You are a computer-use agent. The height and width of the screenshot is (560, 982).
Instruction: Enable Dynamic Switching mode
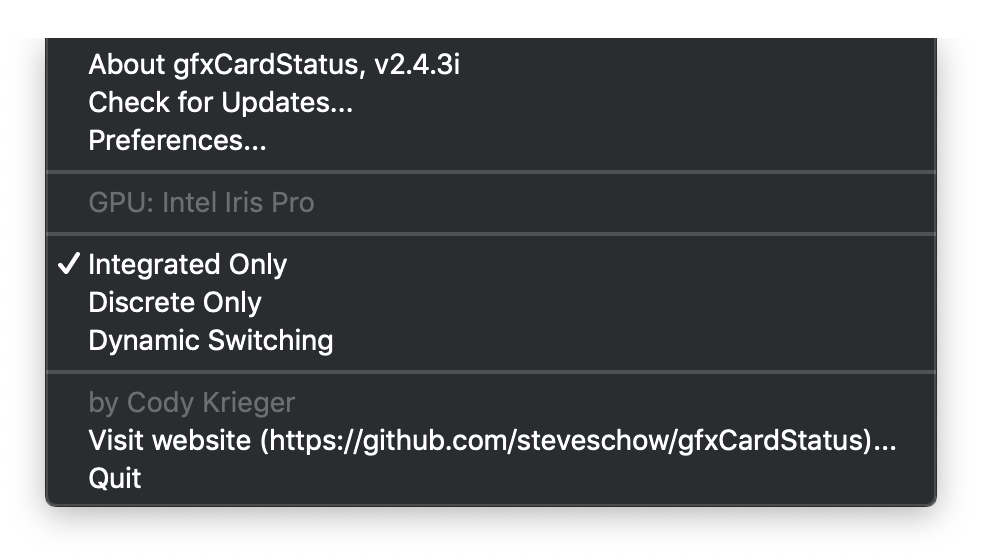click(491, 340)
